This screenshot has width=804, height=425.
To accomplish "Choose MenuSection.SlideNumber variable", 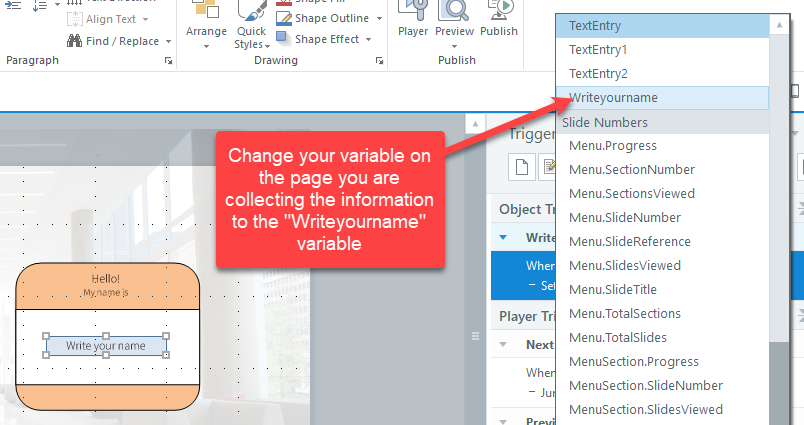I will click(645, 385).
